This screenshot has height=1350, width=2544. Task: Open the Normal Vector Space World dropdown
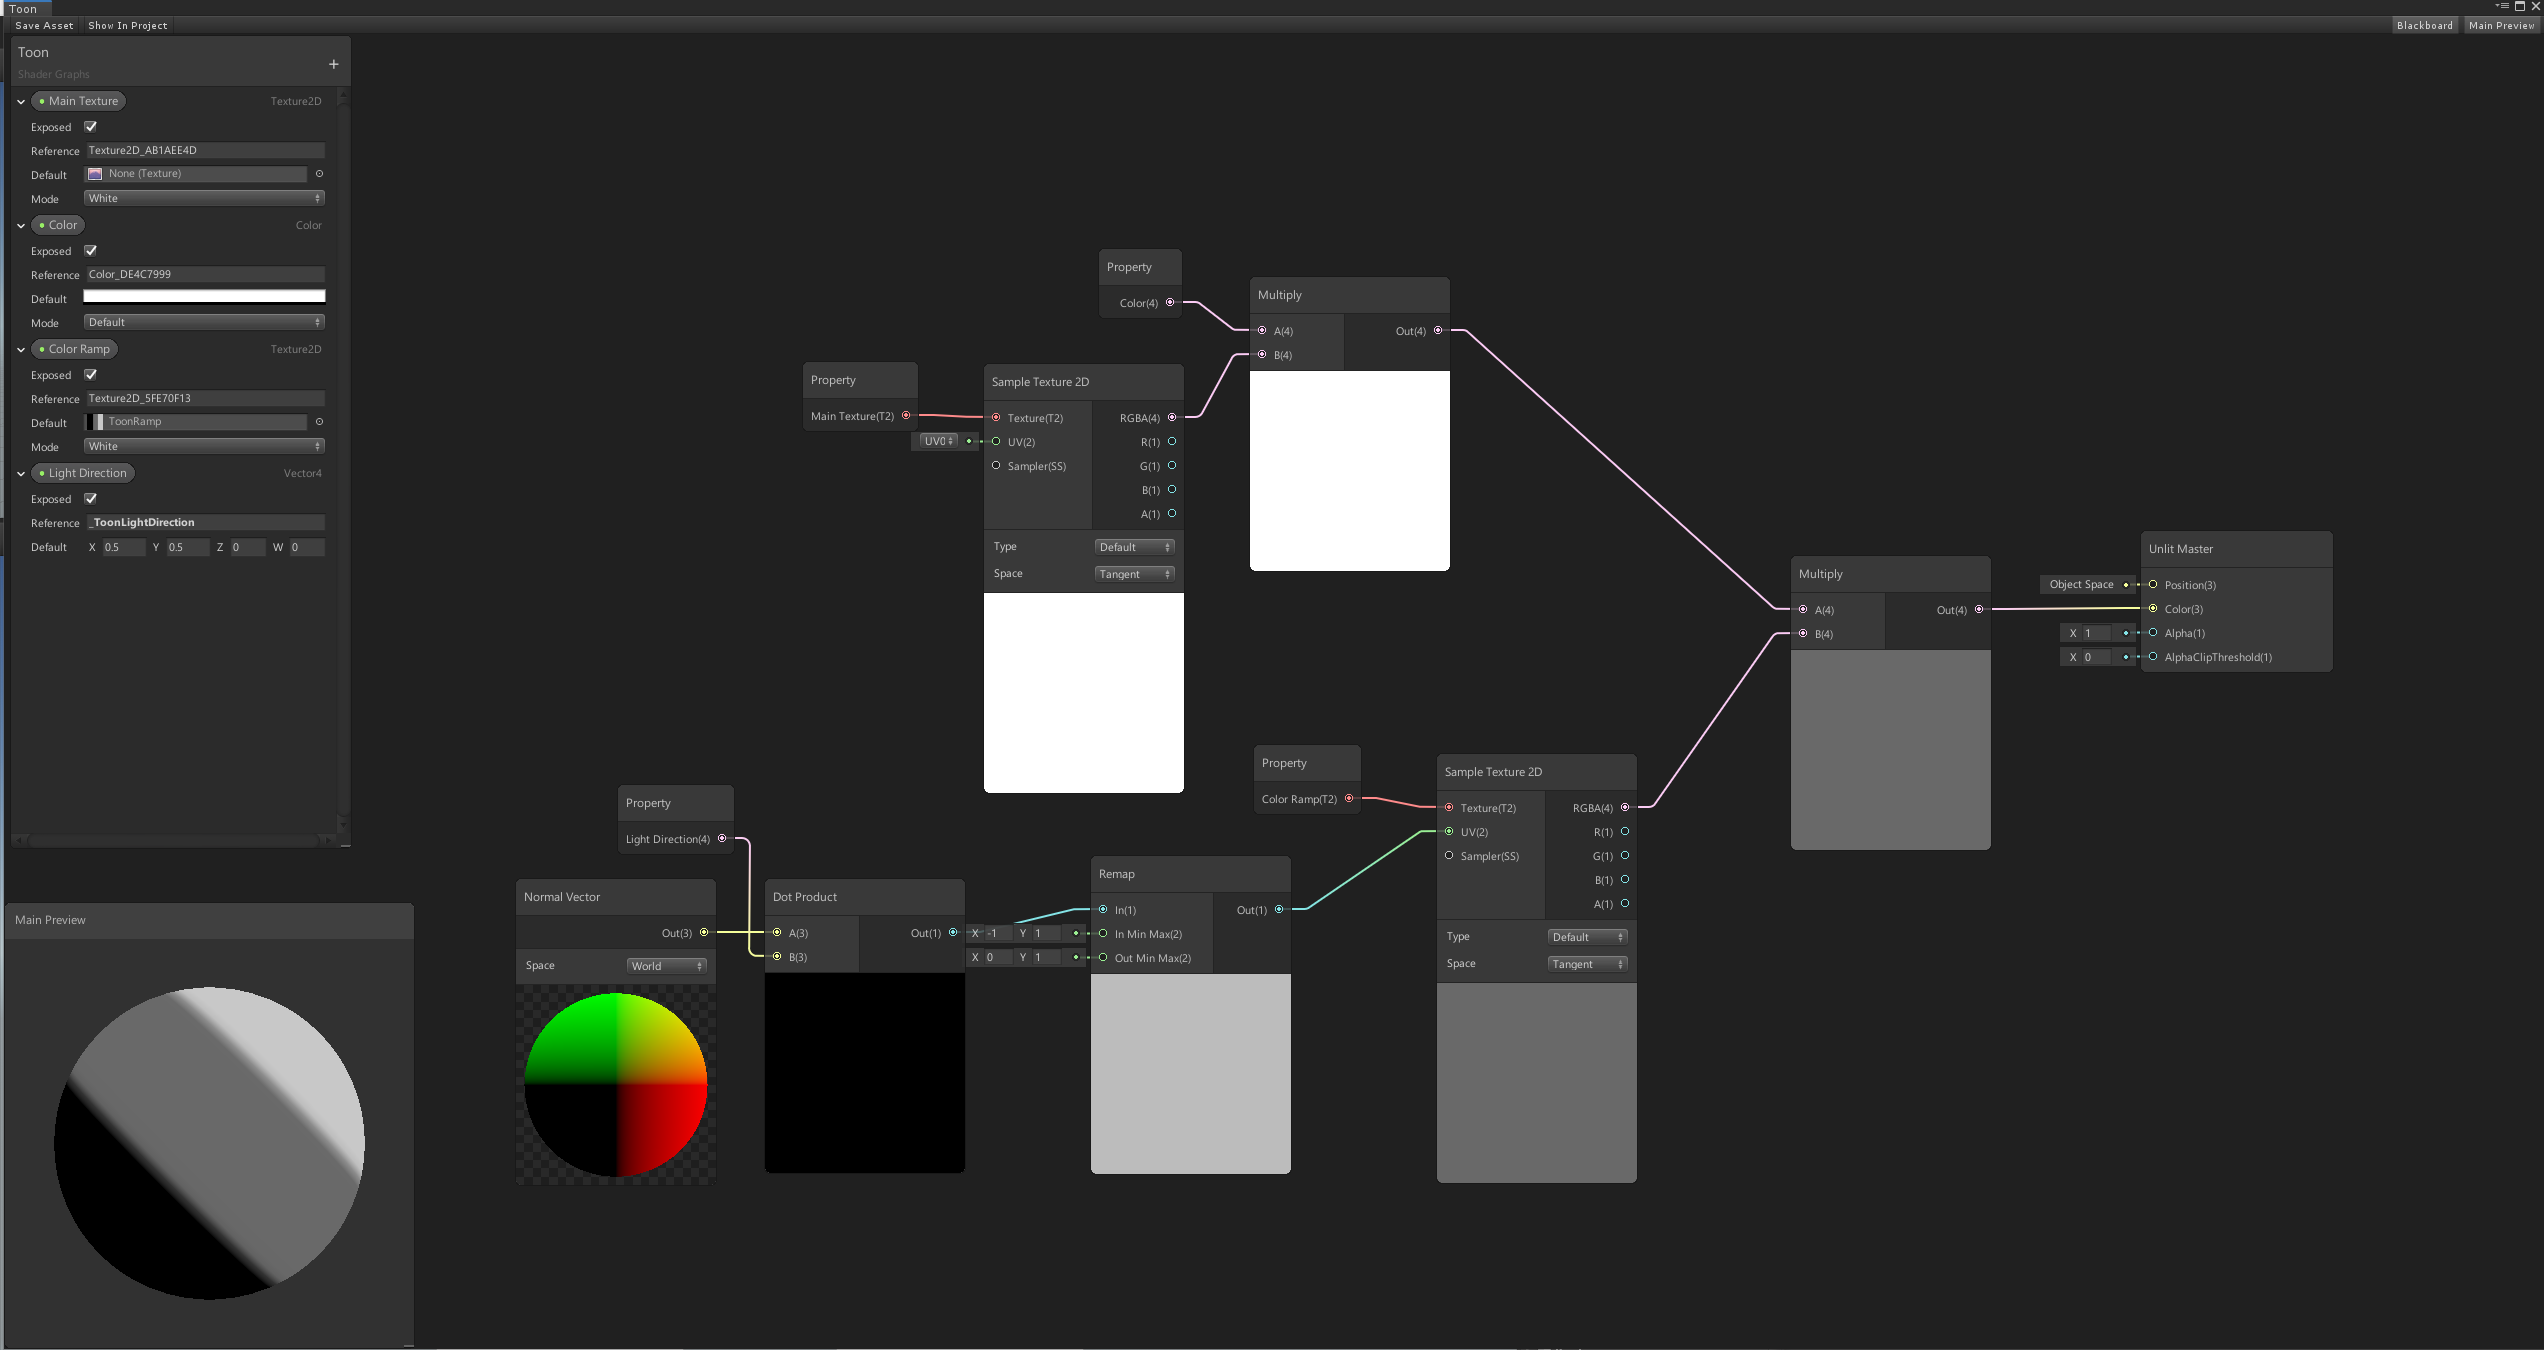(x=667, y=966)
